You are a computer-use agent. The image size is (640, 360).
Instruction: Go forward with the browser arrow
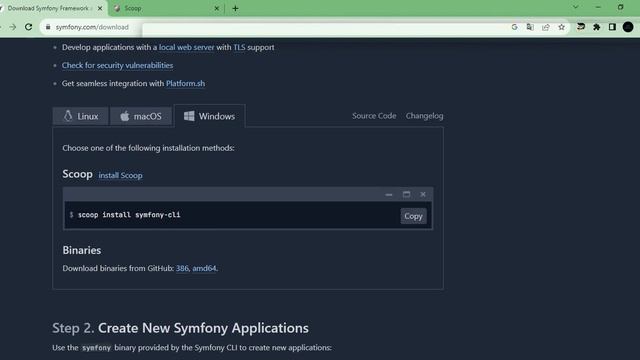pos(13,27)
